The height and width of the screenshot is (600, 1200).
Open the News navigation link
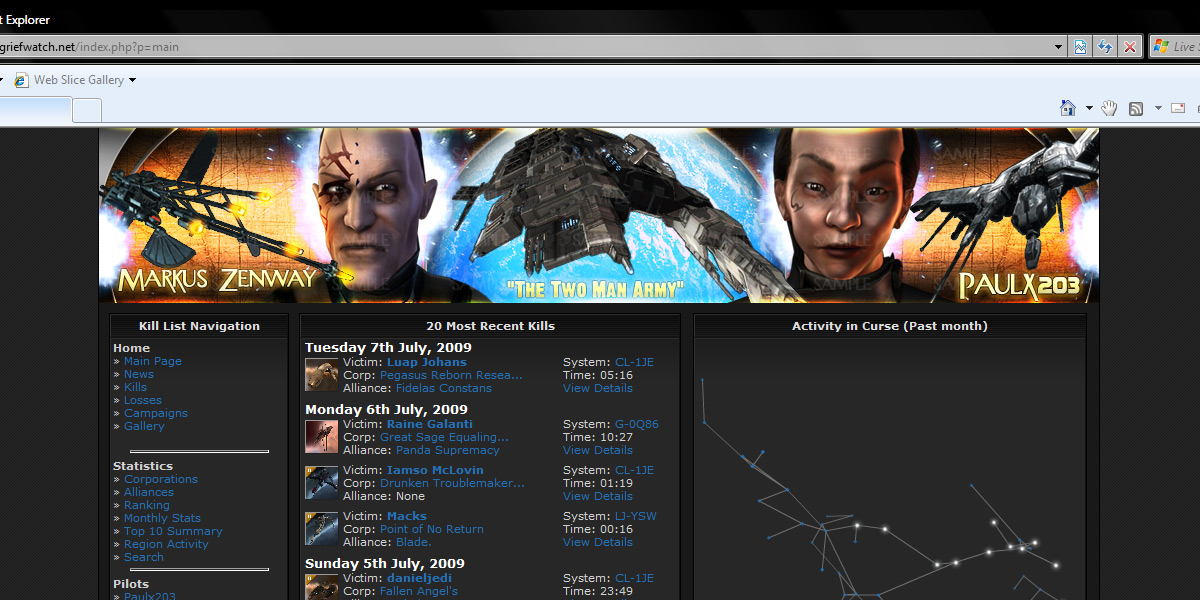tap(139, 374)
